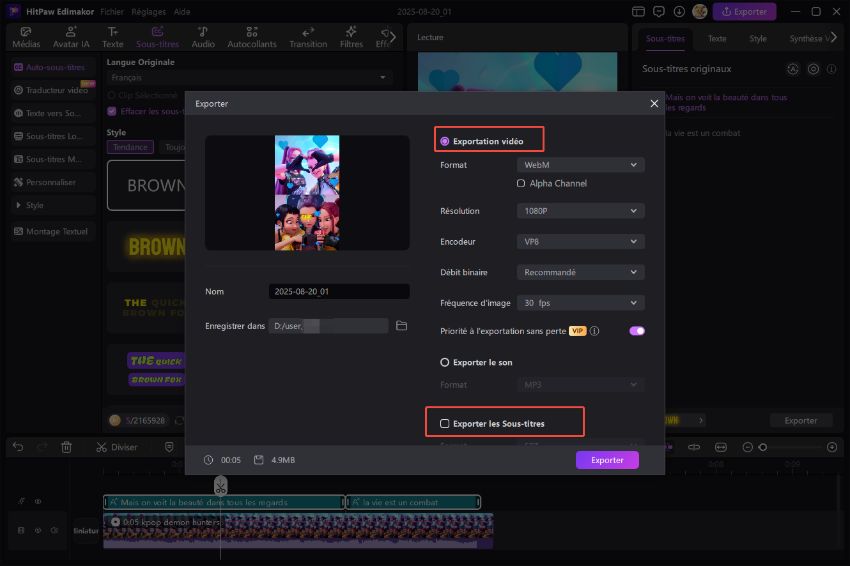Open the Transition tool in toolbar
The height and width of the screenshot is (566, 850).
(x=308, y=37)
